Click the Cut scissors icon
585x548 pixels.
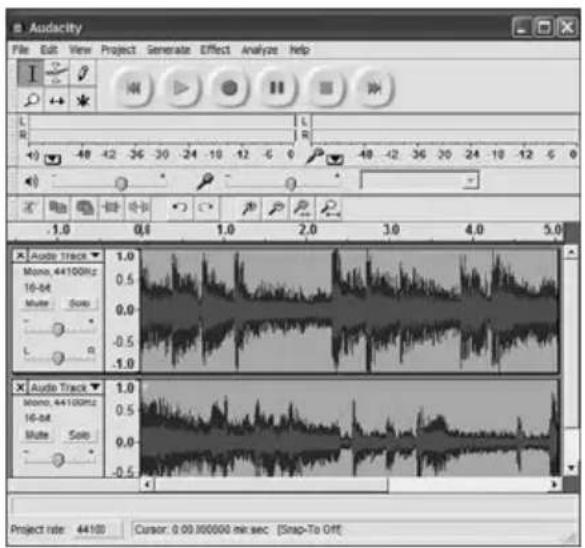[30, 208]
